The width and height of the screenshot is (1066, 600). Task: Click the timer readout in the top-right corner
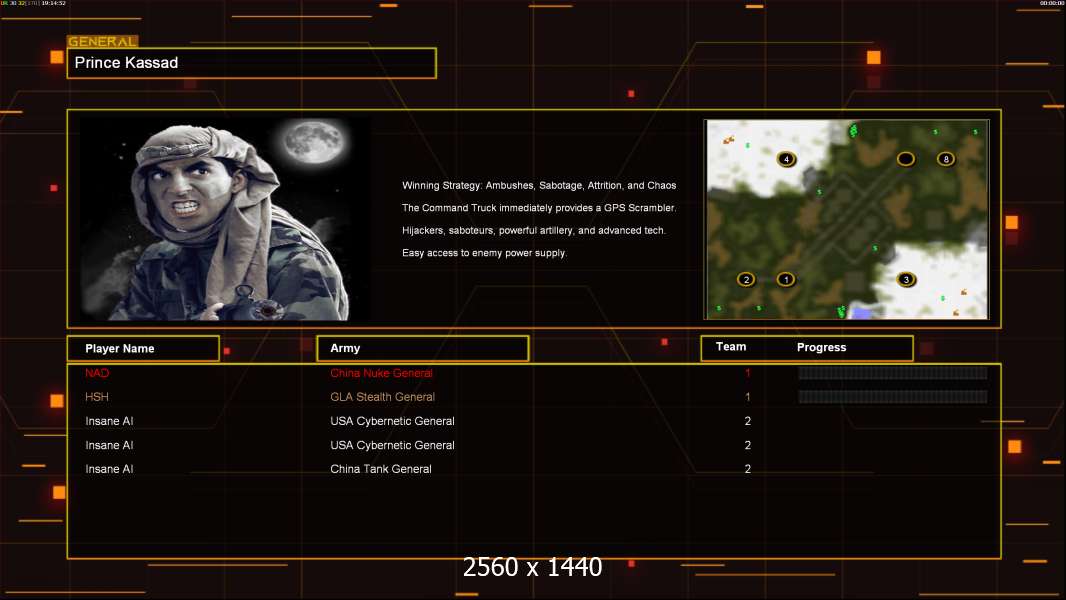coord(1051,3)
